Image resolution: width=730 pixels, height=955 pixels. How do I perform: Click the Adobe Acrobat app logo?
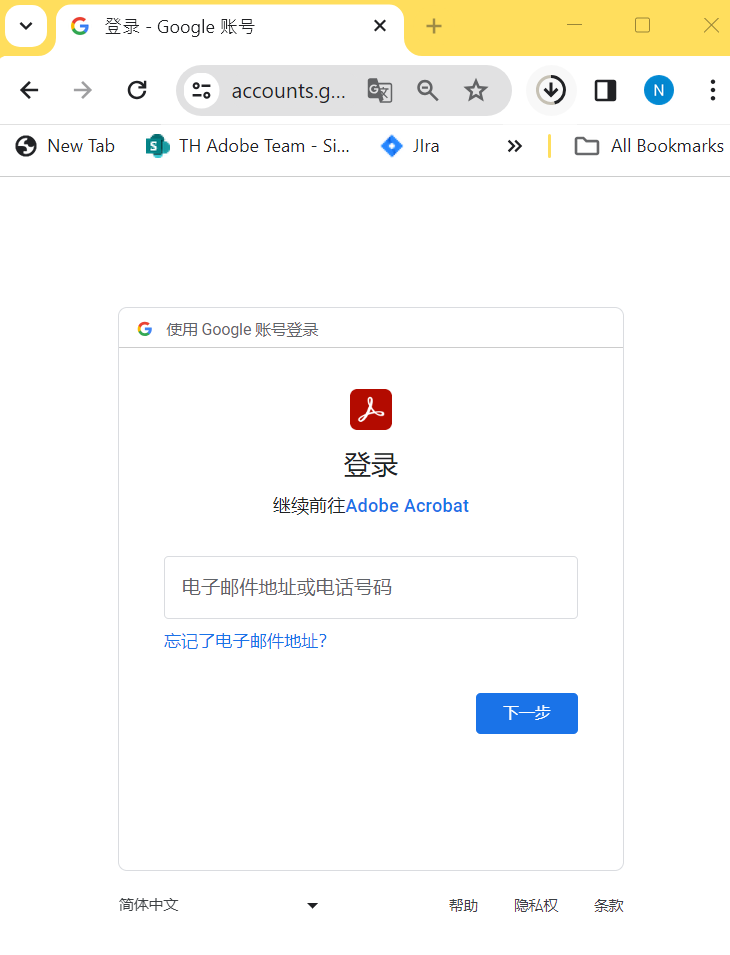tap(371, 409)
